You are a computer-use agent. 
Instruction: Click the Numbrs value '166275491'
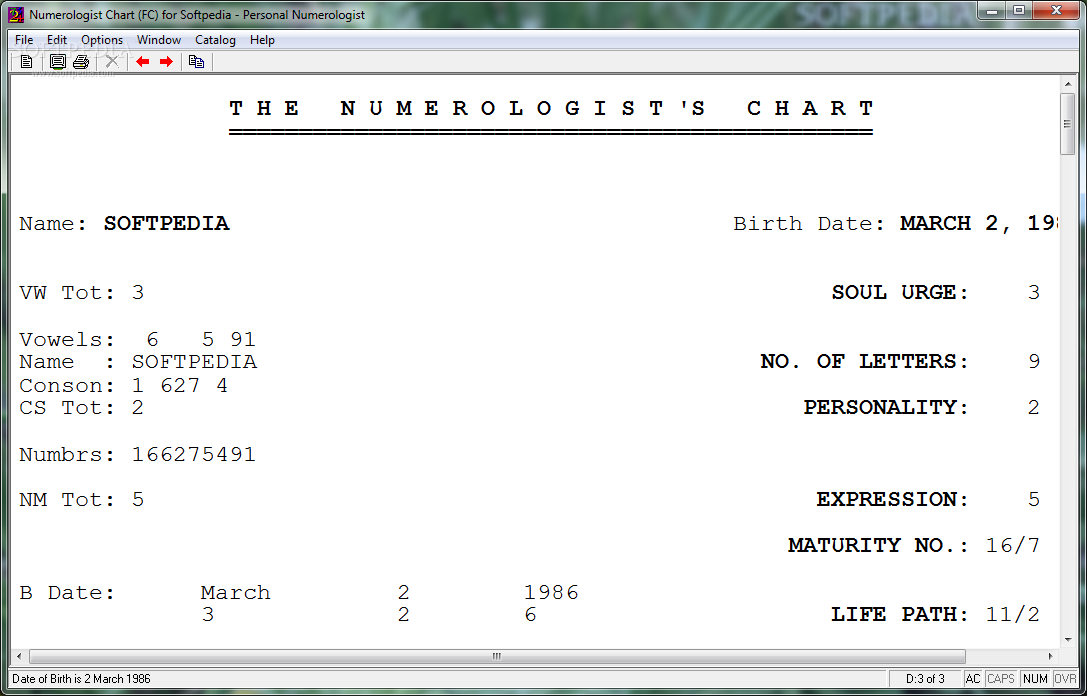click(x=193, y=455)
